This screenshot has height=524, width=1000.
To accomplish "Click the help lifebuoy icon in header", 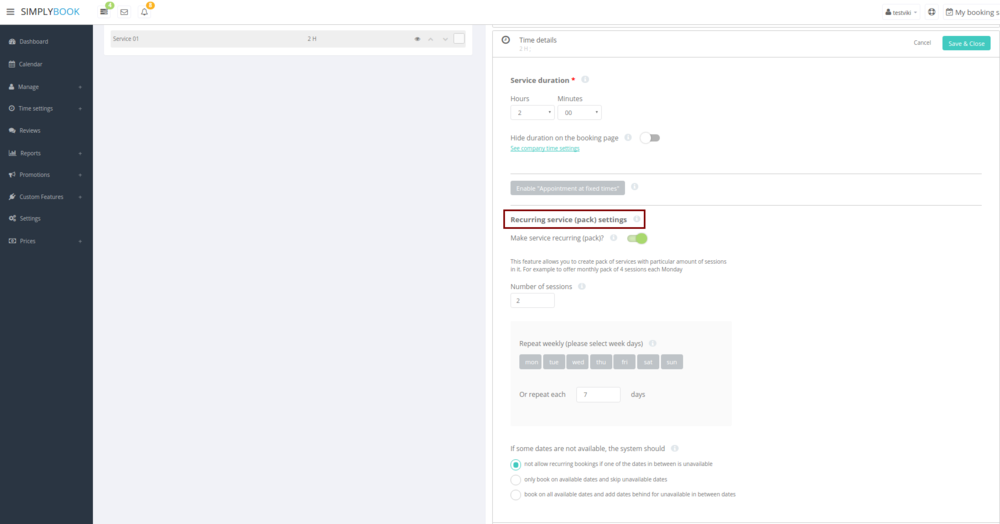I will tap(932, 12).
